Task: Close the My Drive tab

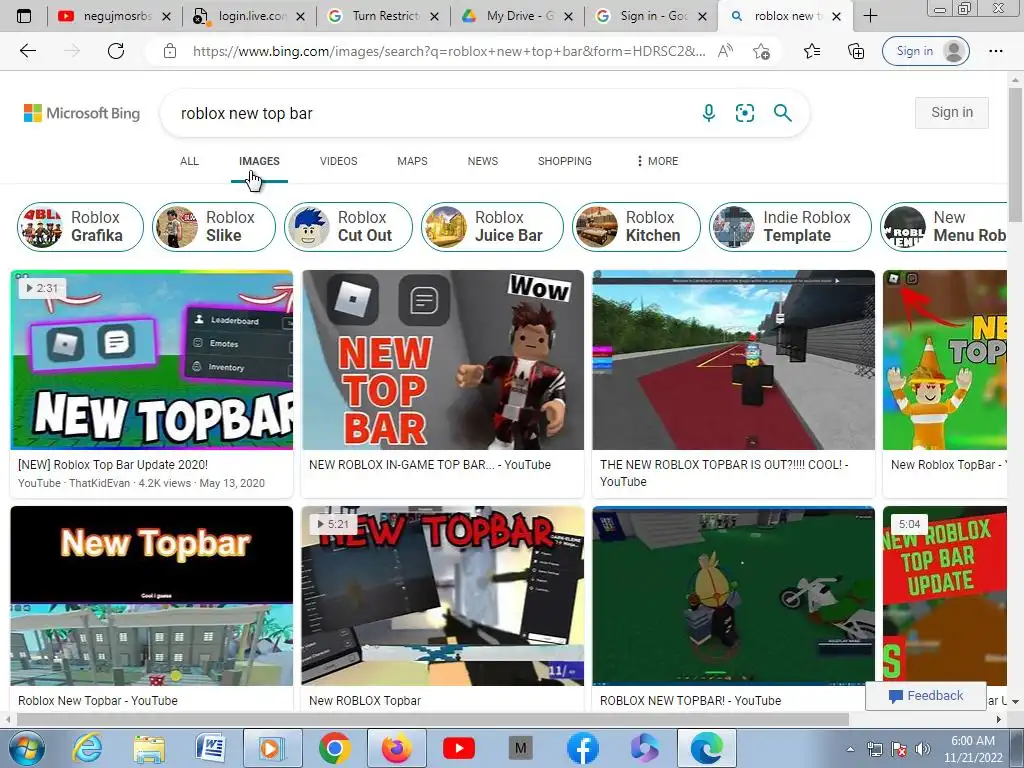Action: click(x=569, y=16)
